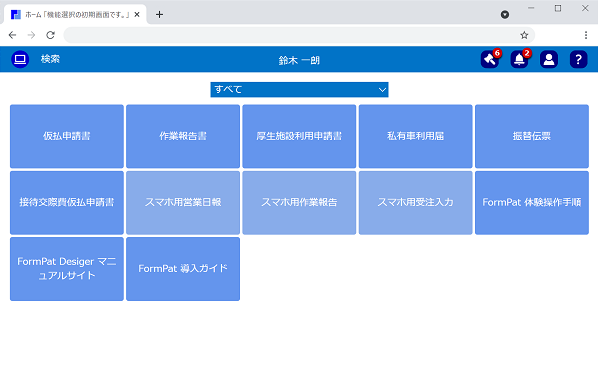The width and height of the screenshot is (598, 373).
Task: Open the スマホ用作業報告 tile
Action: tap(299, 203)
